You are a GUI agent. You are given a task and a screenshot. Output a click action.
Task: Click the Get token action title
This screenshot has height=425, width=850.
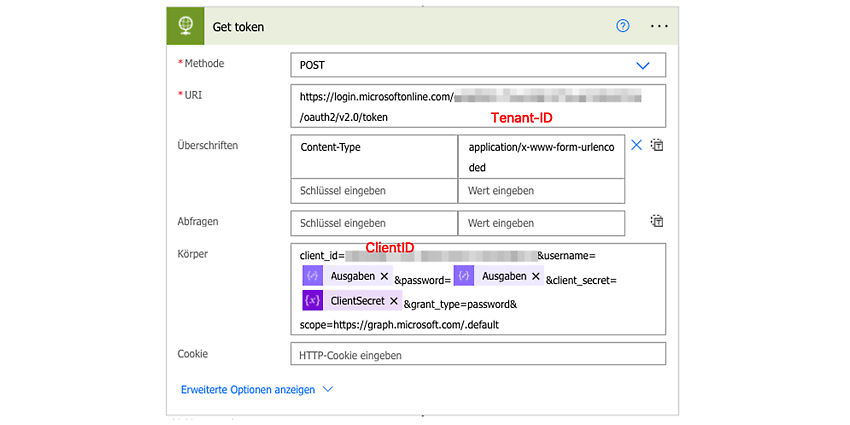click(x=238, y=27)
